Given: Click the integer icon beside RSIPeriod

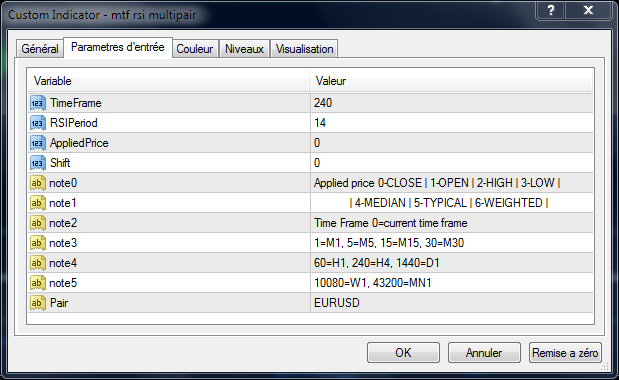Looking at the screenshot, I should point(38,123).
